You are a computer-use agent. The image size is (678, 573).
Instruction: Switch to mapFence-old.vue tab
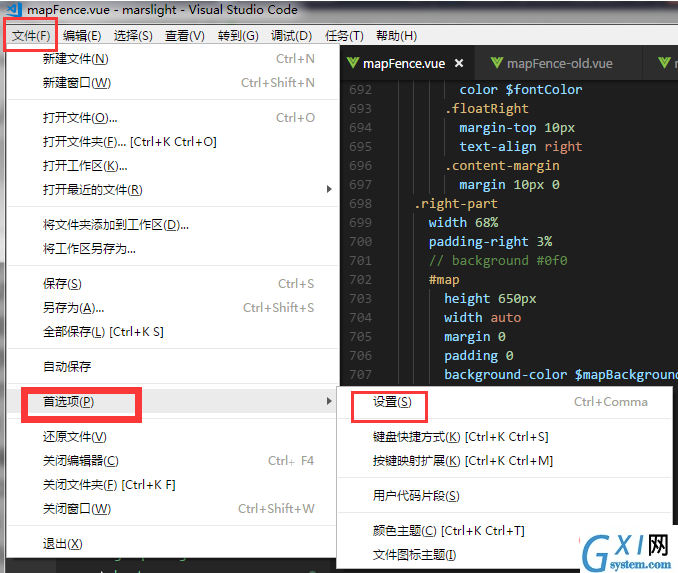click(x=559, y=63)
